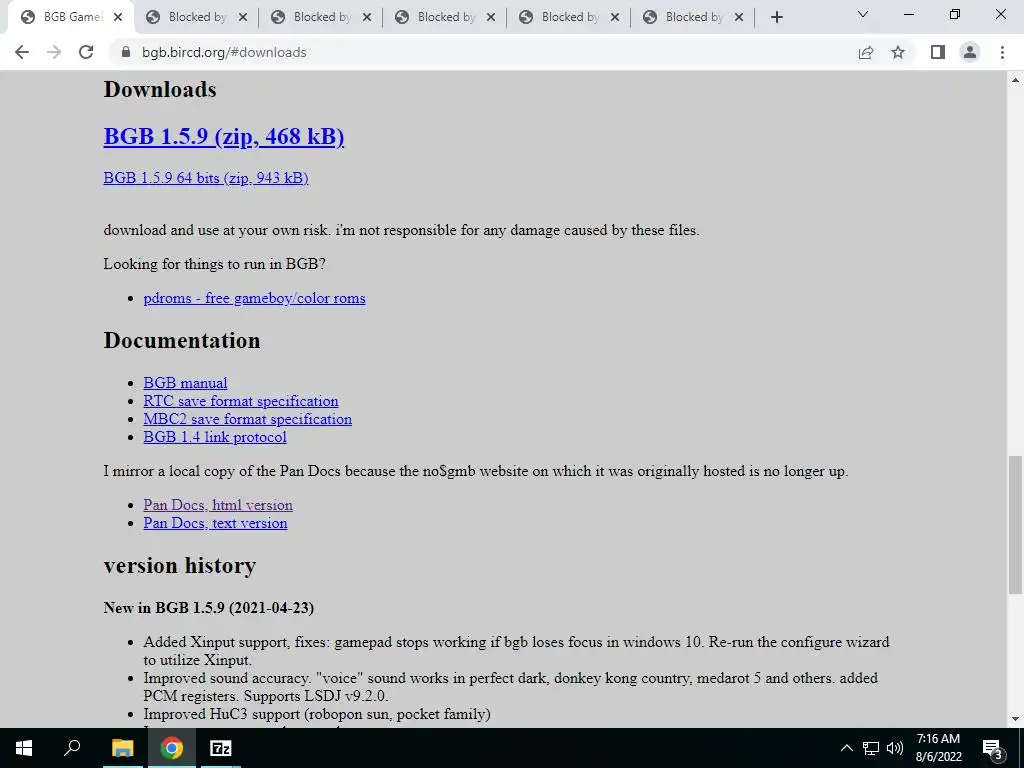Click the Downloads heading
The image size is (1024, 768).
click(x=160, y=89)
